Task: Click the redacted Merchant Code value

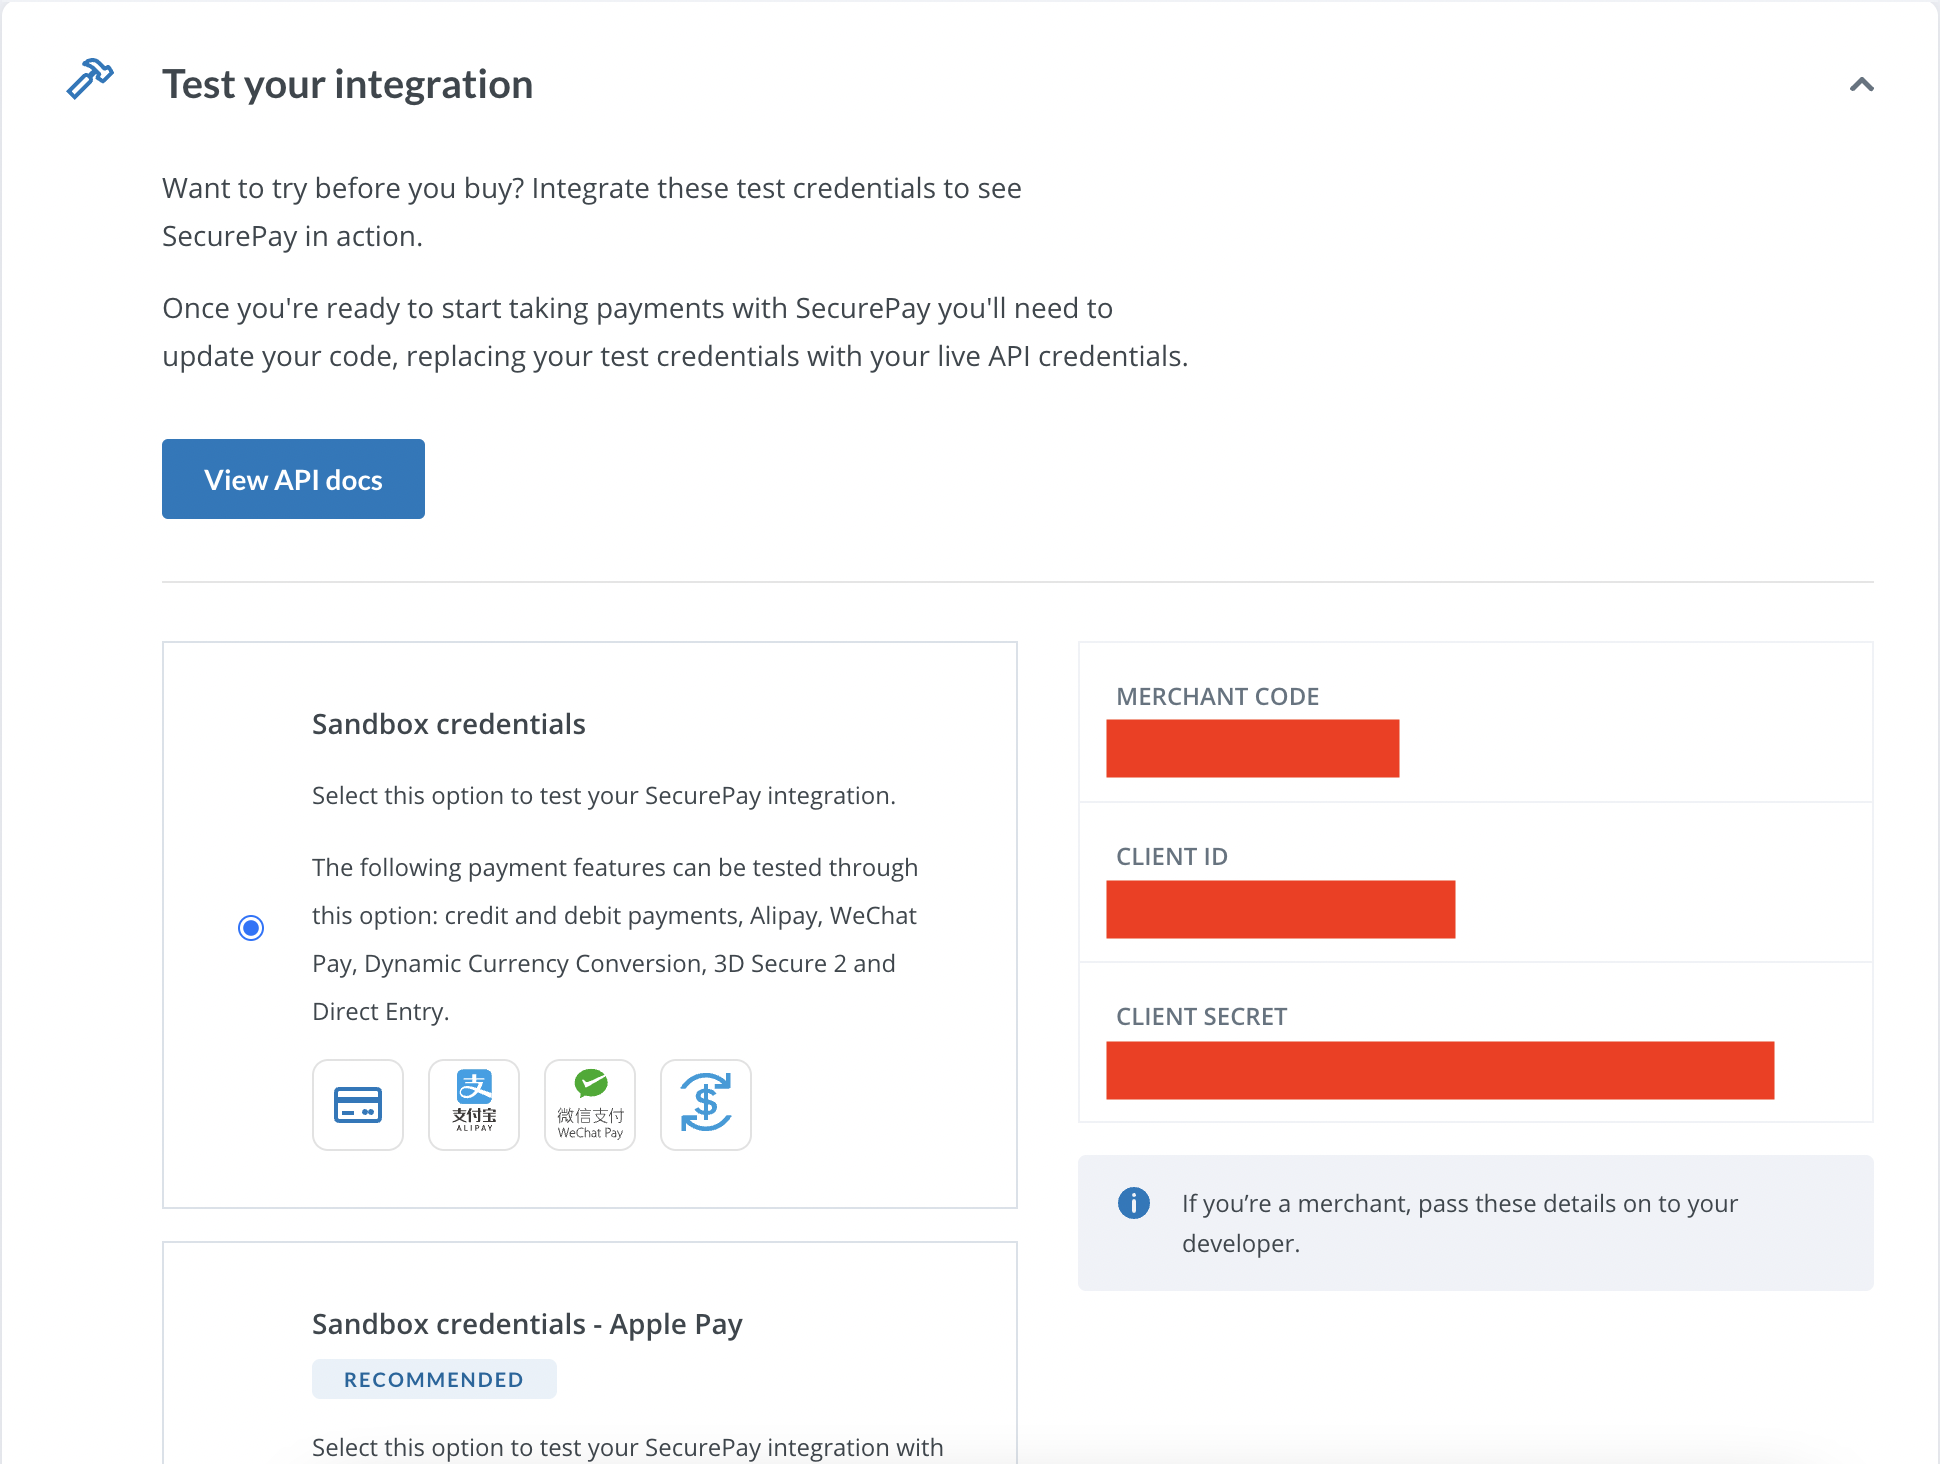Action: pyautogui.click(x=1252, y=748)
